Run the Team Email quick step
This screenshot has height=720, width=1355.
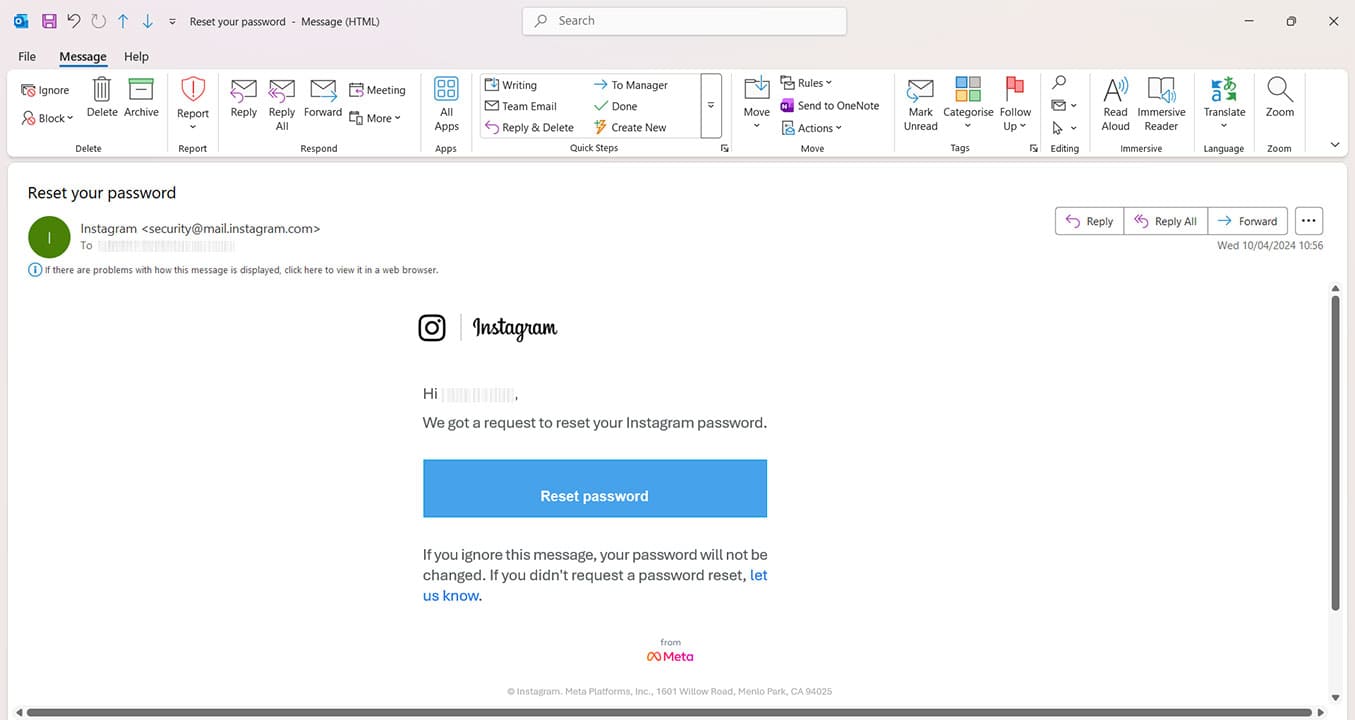tap(521, 106)
